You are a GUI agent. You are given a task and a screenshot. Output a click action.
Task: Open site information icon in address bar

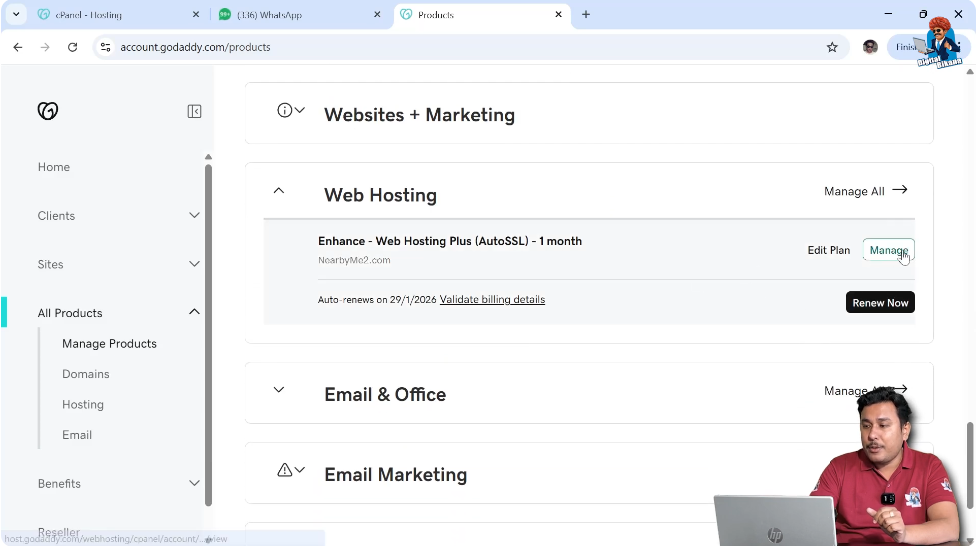(x=106, y=47)
